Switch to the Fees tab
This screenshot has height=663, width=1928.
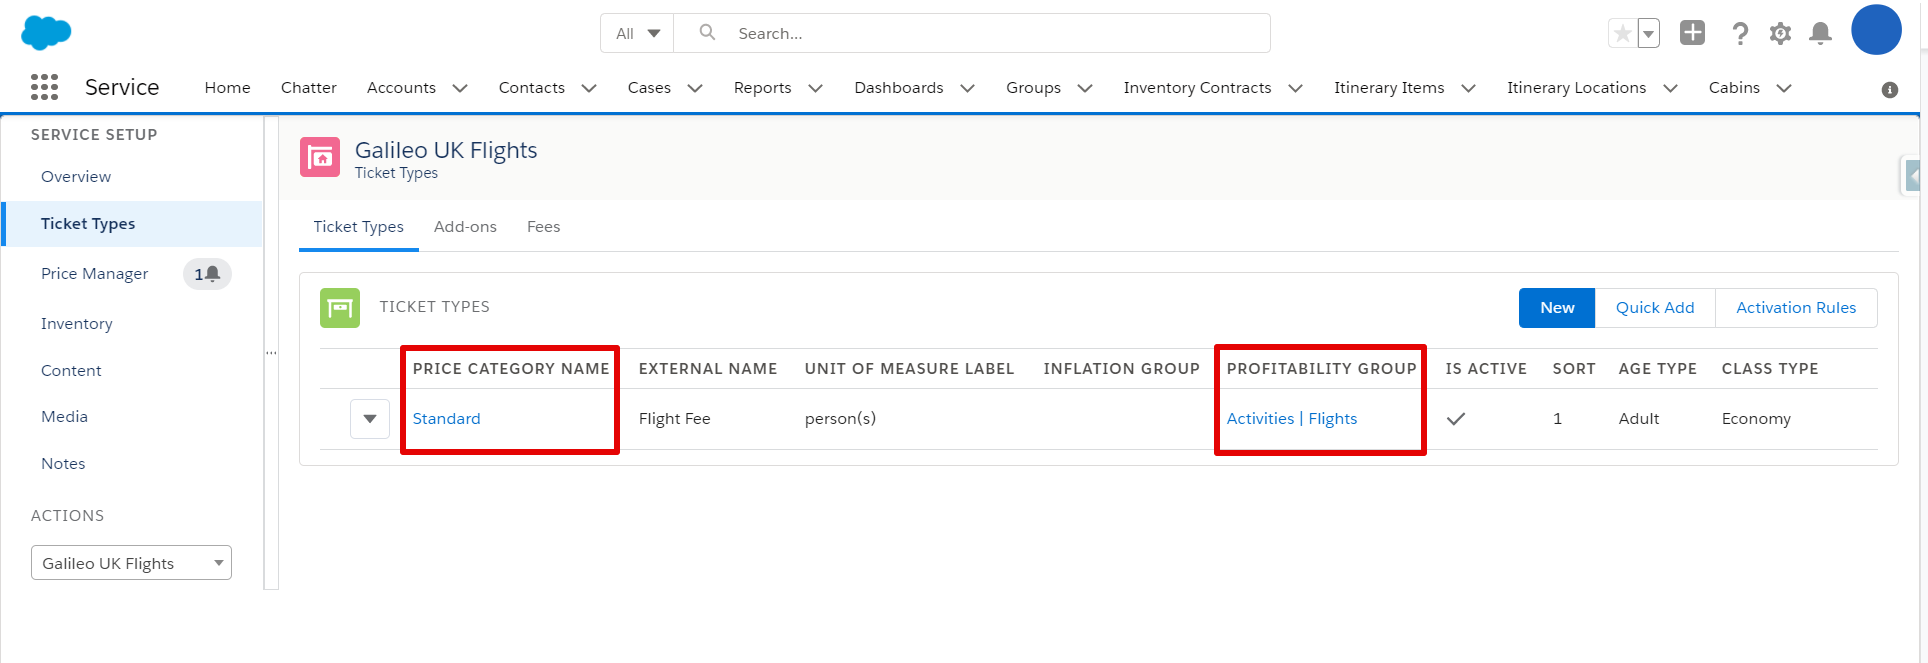pyautogui.click(x=543, y=227)
